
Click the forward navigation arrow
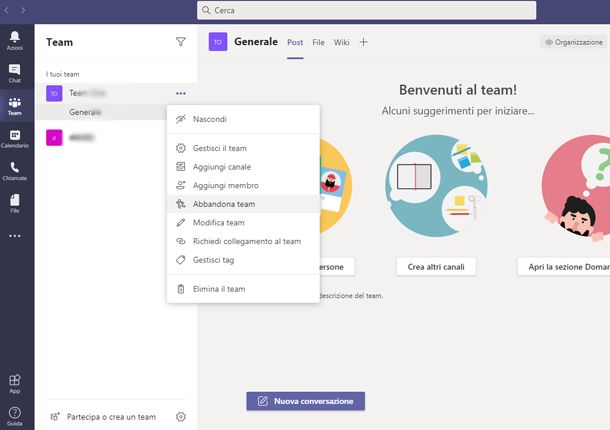[23, 10]
